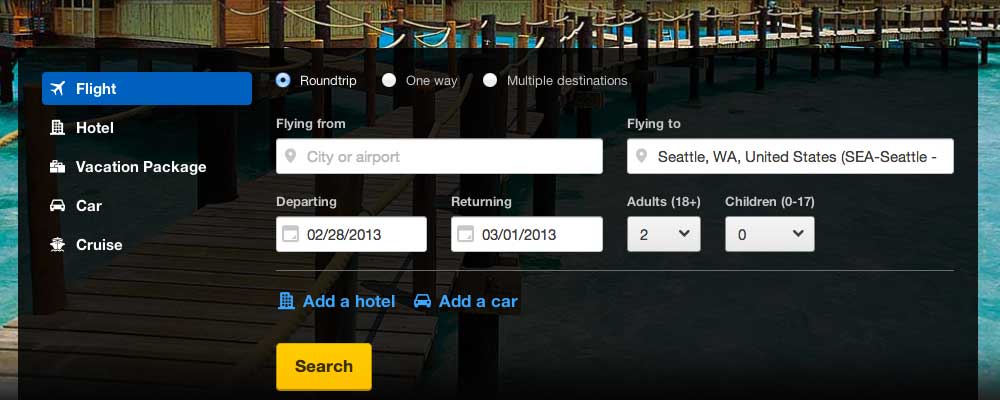Expand the Children (0-17) dropdown

click(770, 234)
